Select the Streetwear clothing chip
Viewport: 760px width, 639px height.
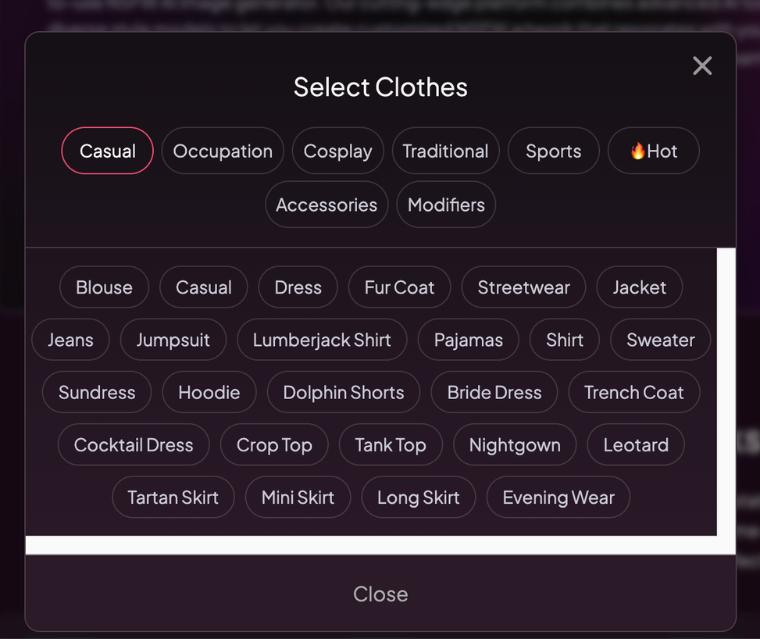(523, 288)
